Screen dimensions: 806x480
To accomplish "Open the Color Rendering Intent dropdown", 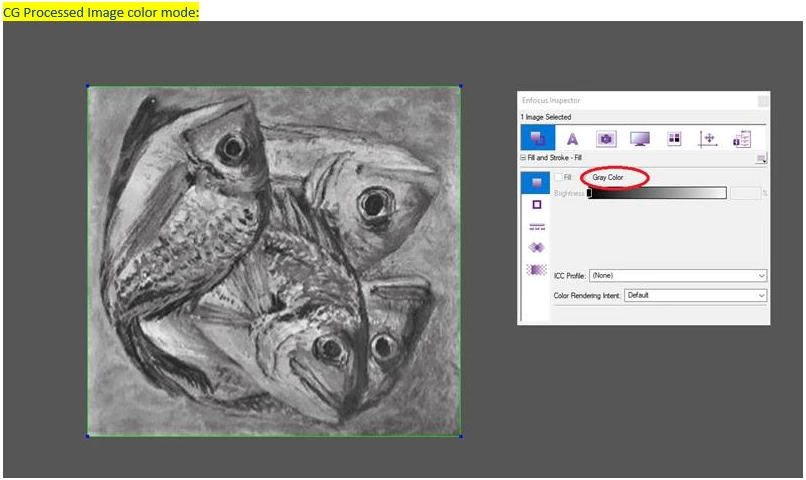I will click(695, 296).
